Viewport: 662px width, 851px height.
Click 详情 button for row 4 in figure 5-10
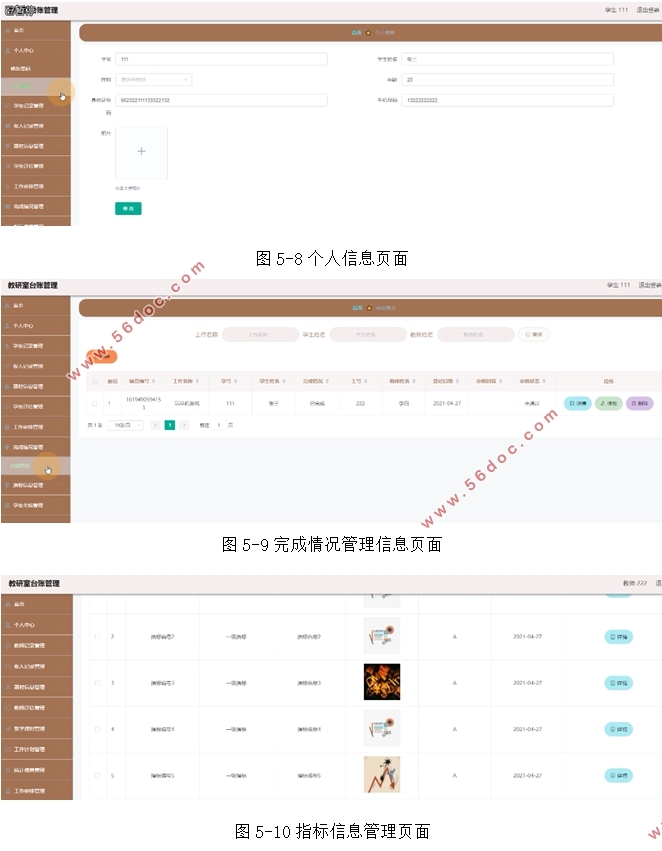pyautogui.click(x=619, y=729)
